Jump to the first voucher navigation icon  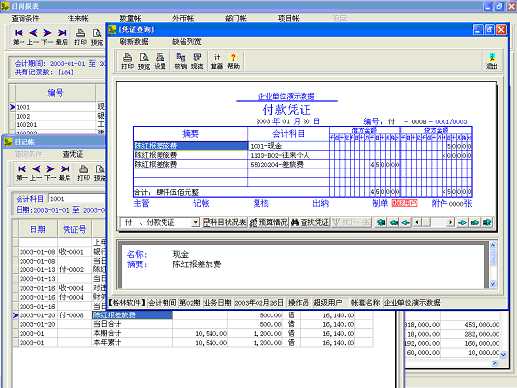(381, 222)
